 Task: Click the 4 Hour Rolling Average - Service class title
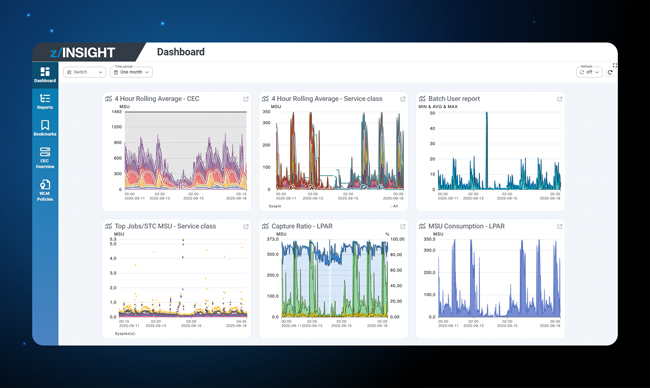[327, 99]
